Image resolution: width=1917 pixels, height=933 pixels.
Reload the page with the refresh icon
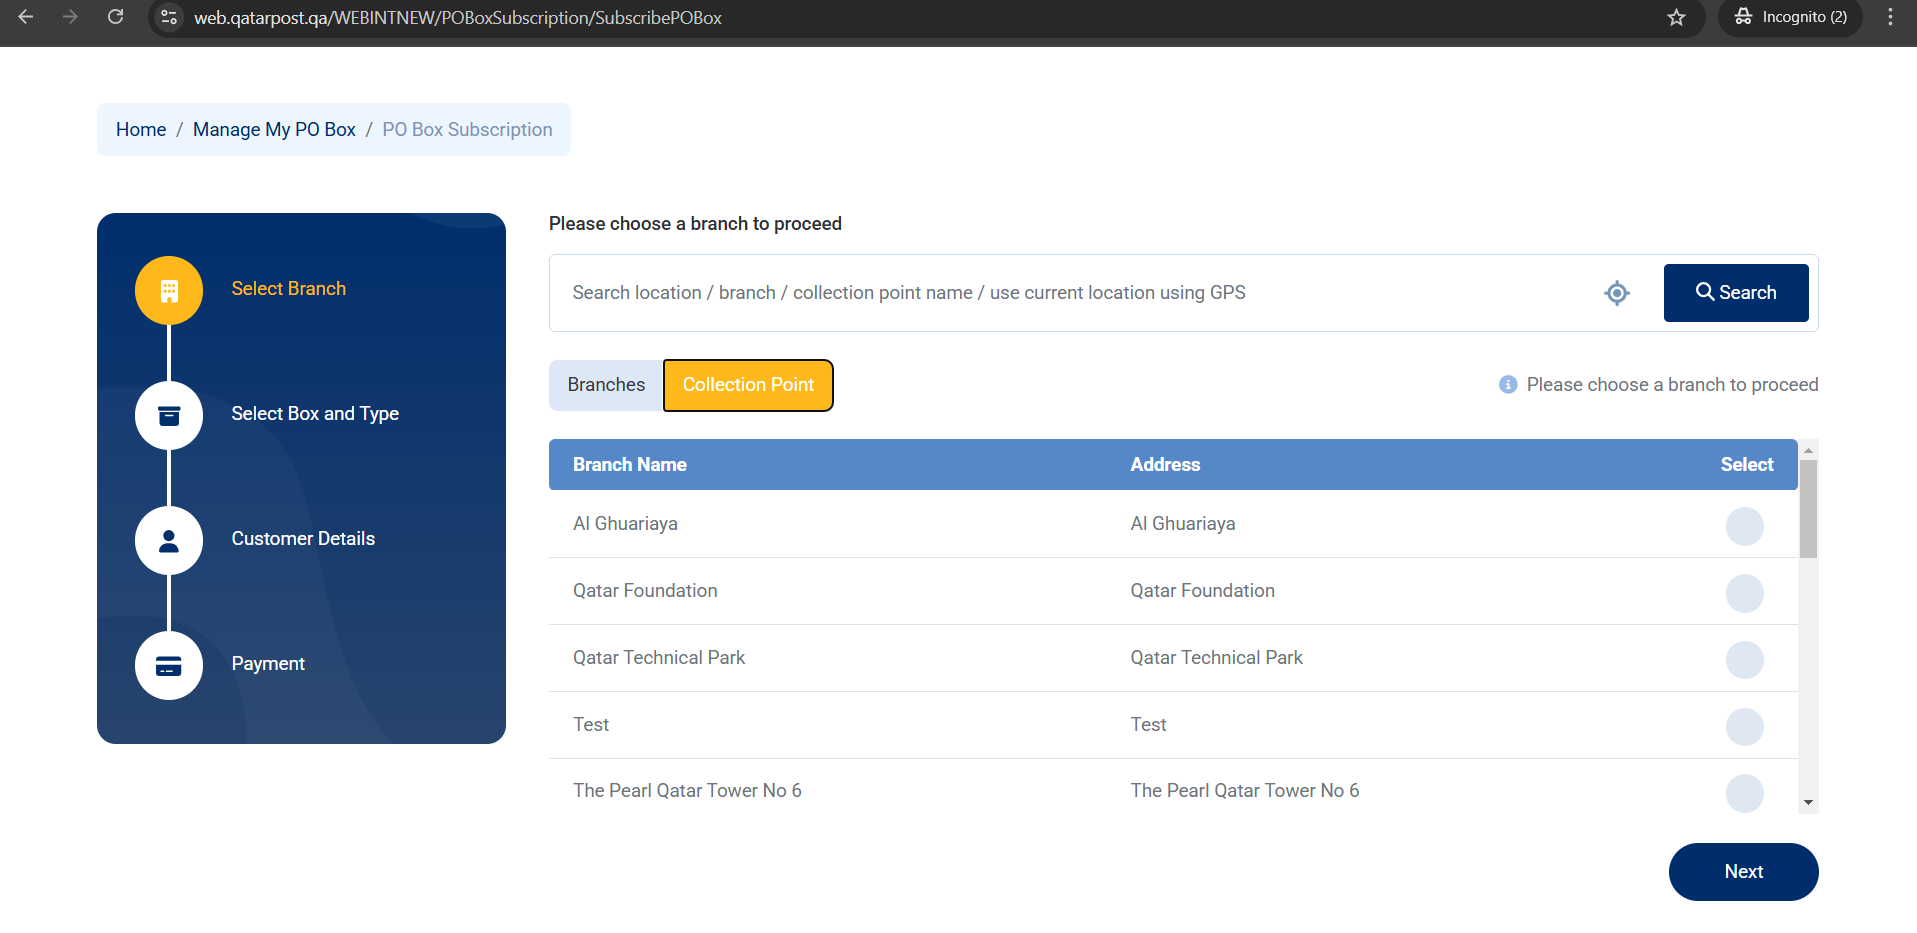(x=116, y=17)
